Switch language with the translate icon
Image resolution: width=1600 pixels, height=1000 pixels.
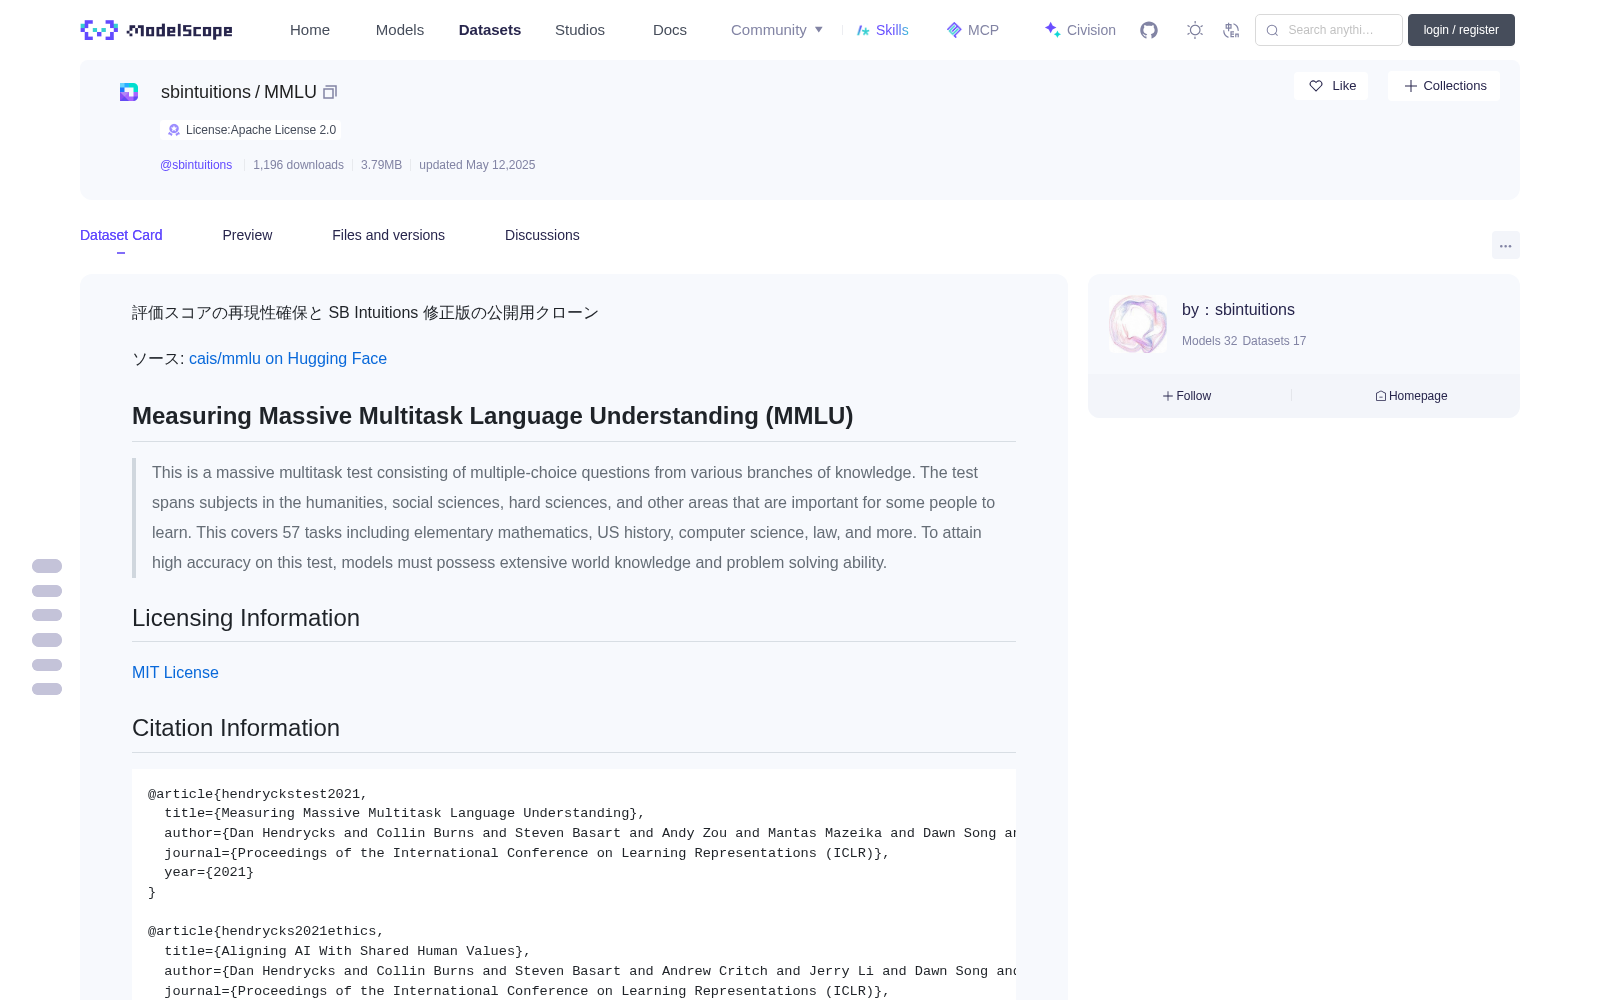pyautogui.click(x=1232, y=30)
